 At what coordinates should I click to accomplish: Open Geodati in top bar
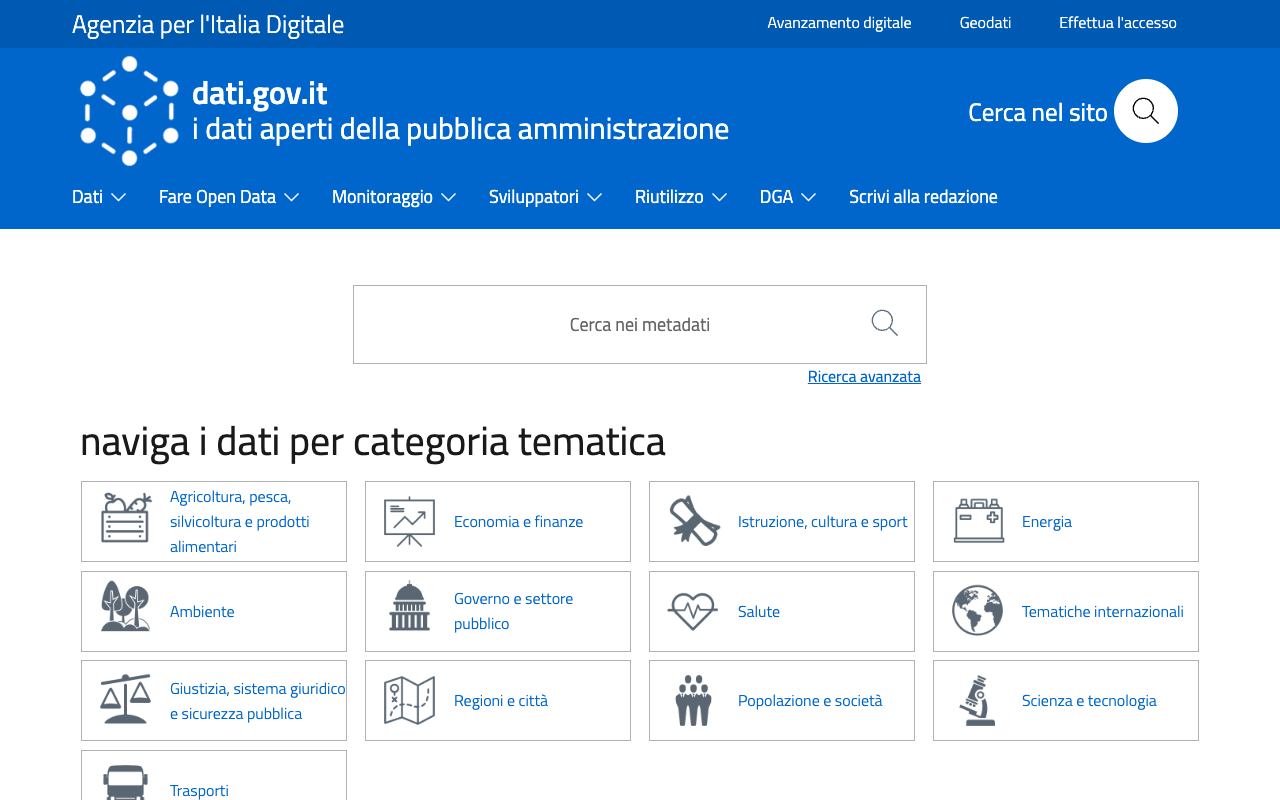click(x=985, y=22)
